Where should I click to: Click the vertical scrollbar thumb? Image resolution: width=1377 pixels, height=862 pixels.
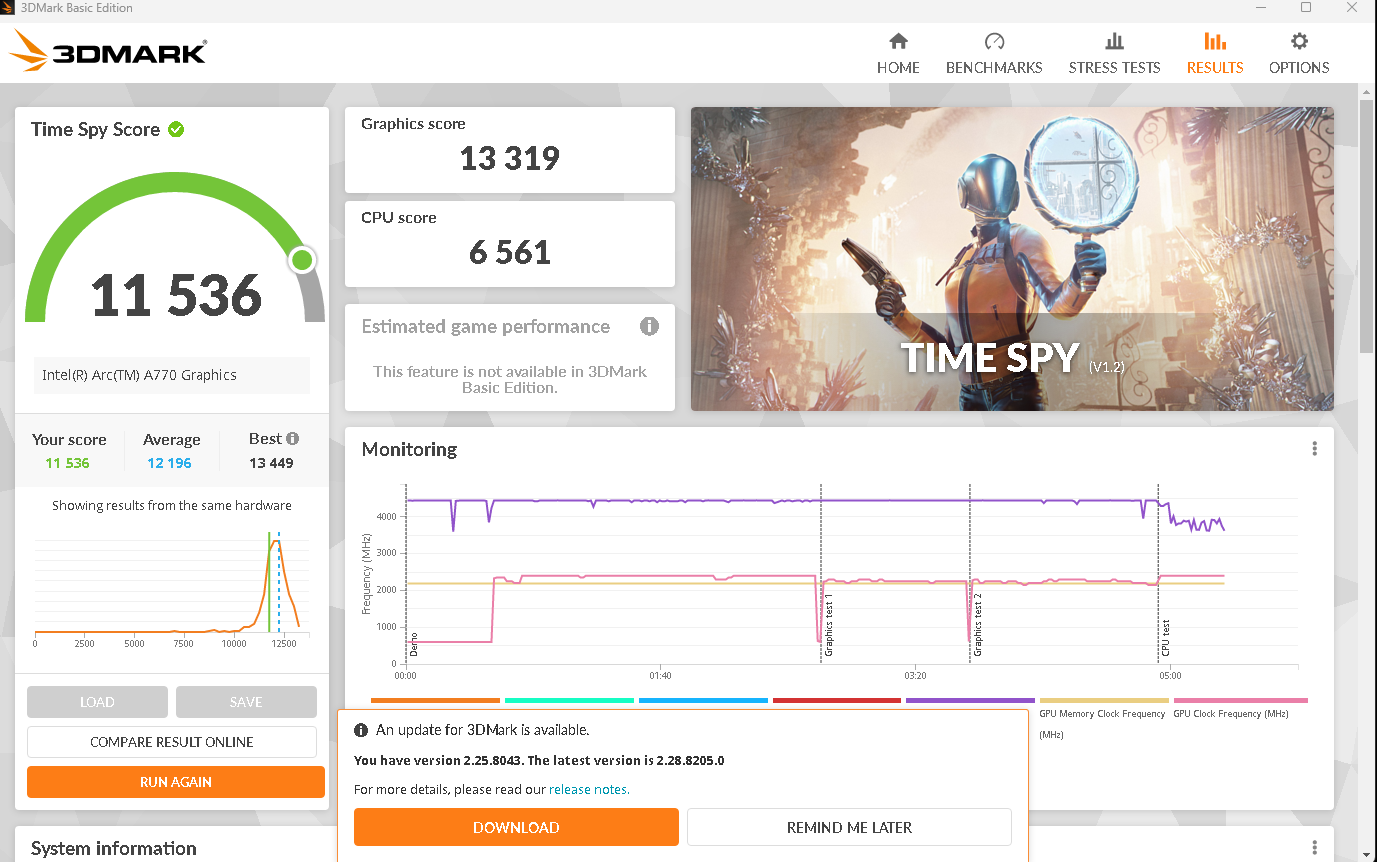point(1367,225)
